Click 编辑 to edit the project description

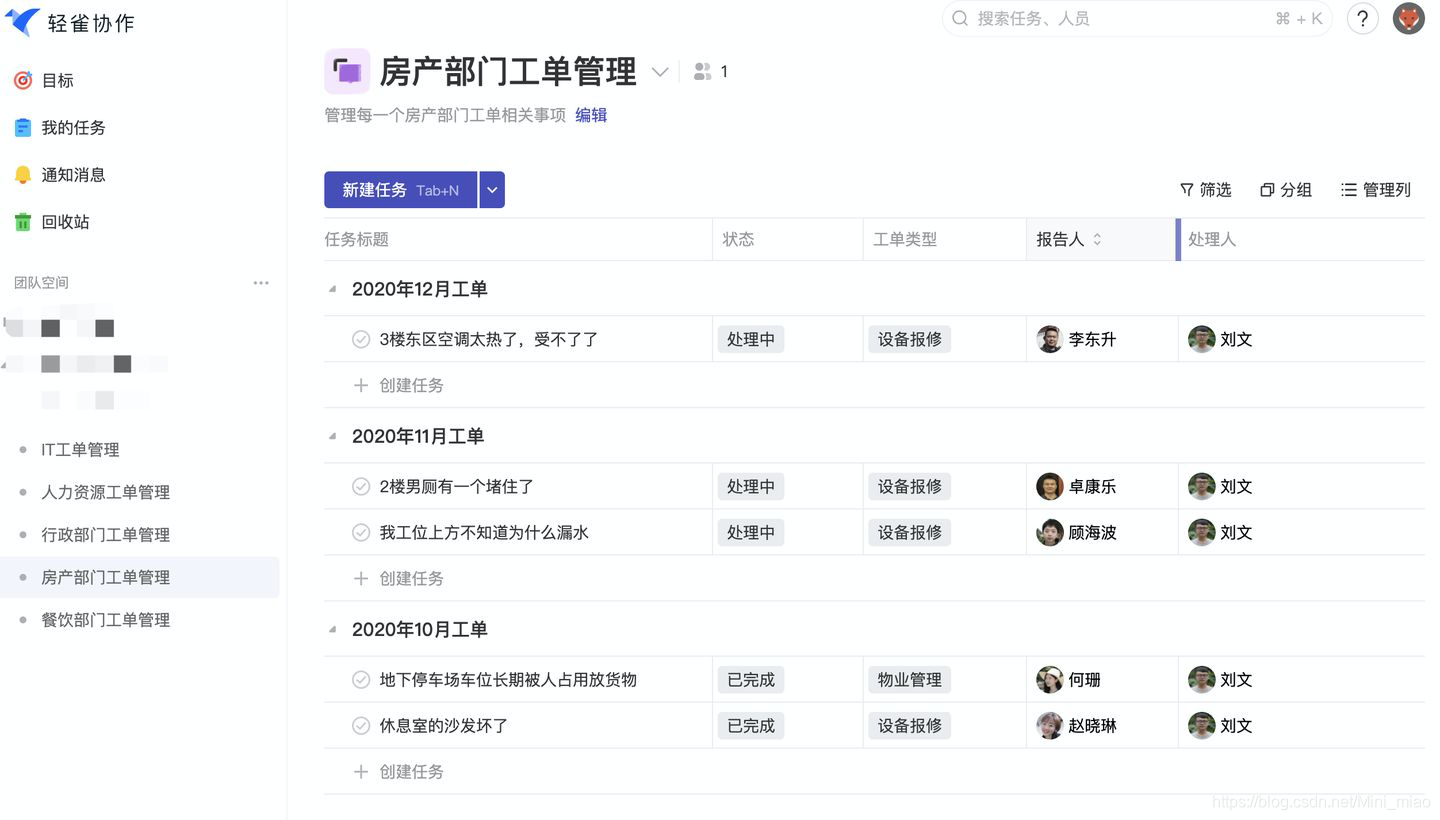590,115
